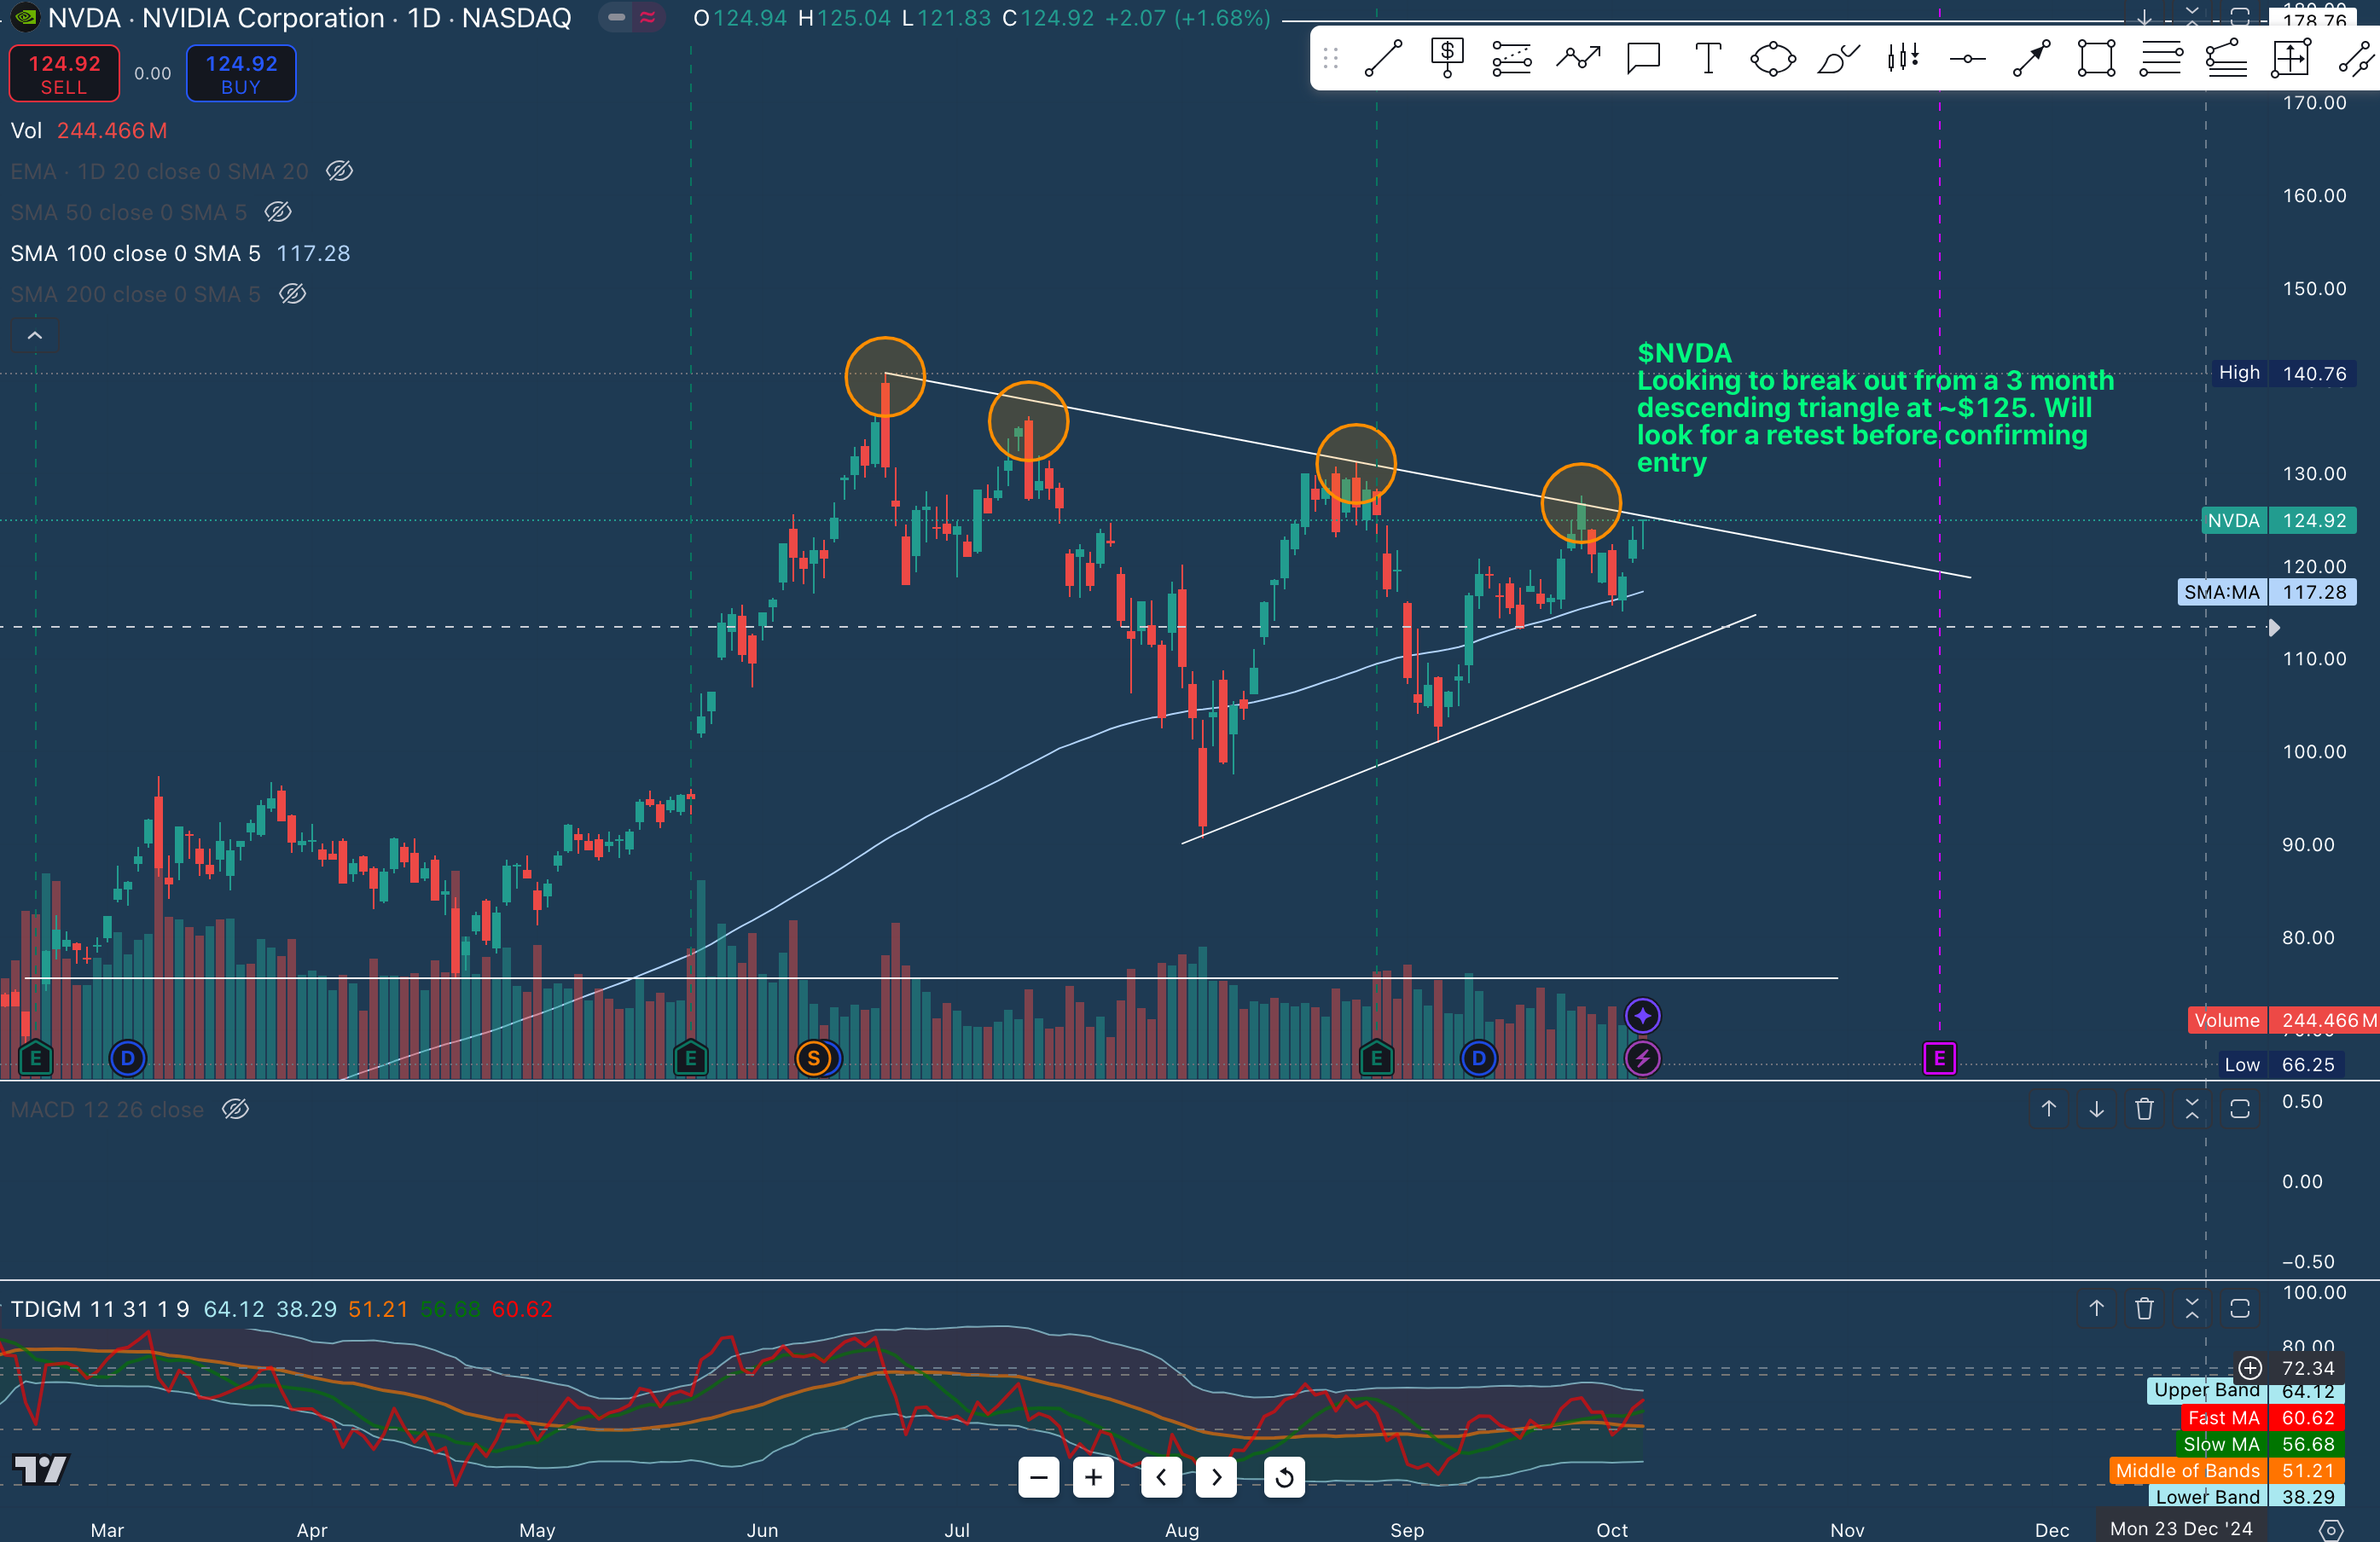
Task: Reset the chart view
Action: pos(1284,1477)
